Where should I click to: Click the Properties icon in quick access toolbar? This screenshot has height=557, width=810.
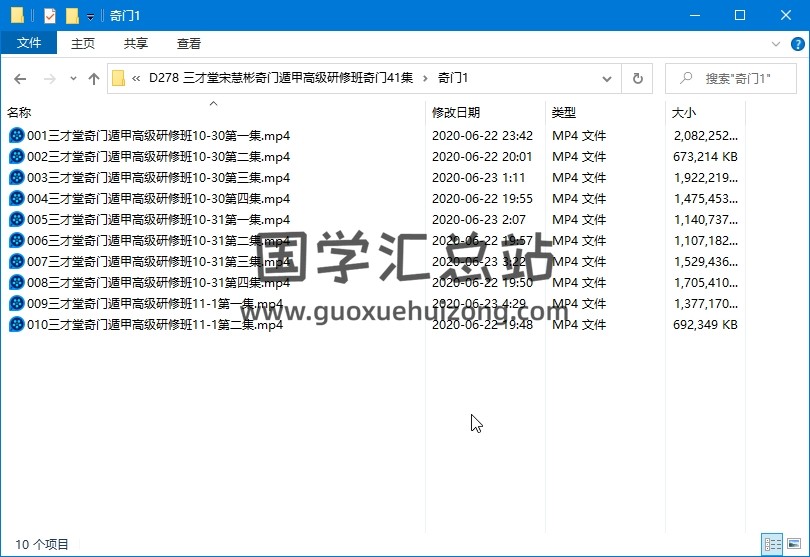(x=51, y=15)
